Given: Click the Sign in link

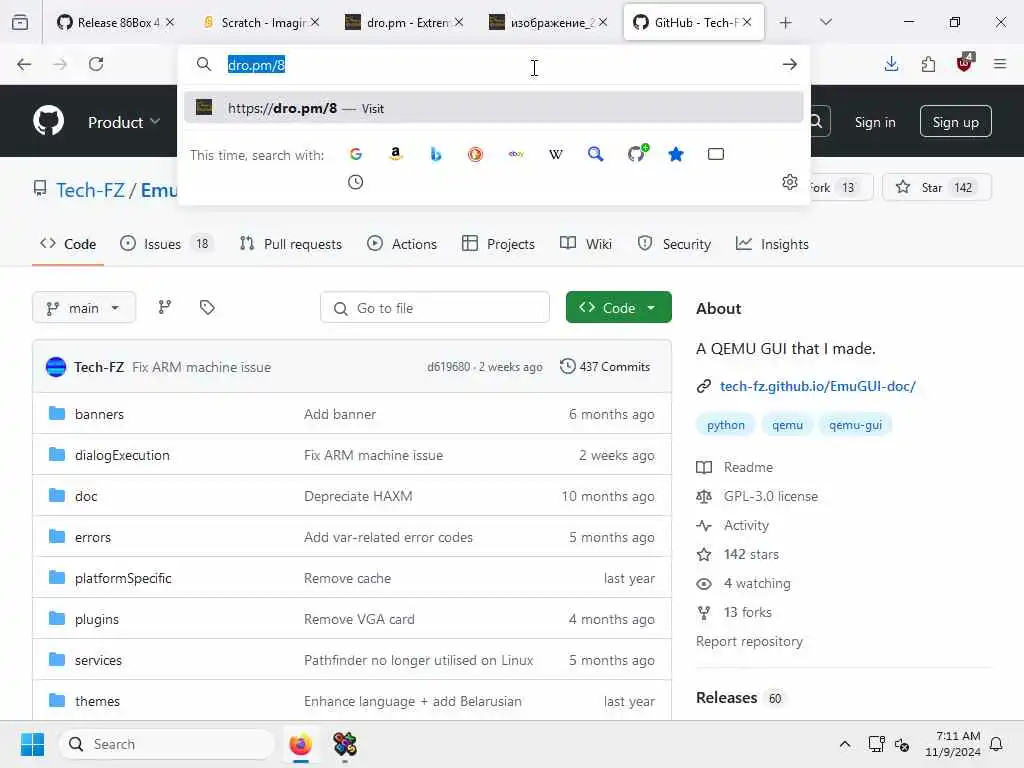Looking at the screenshot, I should pyautogui.click(x=874, y=122).
